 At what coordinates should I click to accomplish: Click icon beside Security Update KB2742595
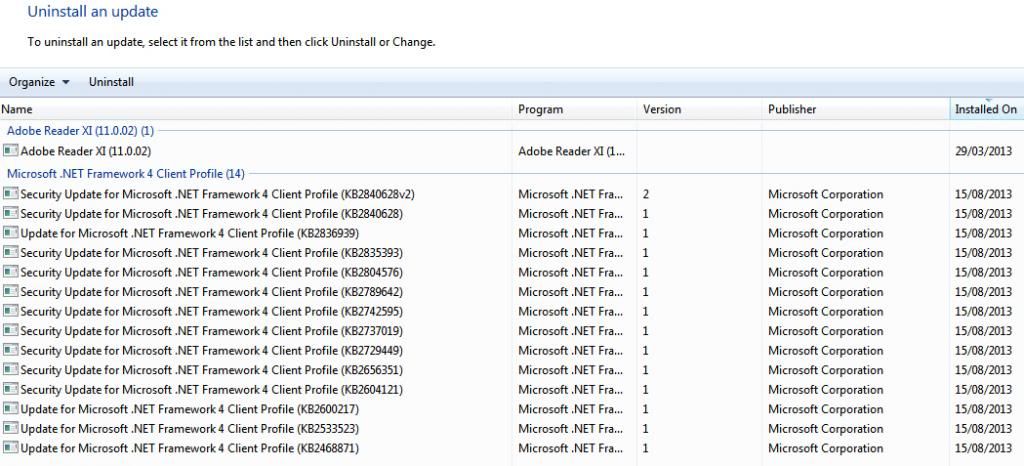(10, 311)
